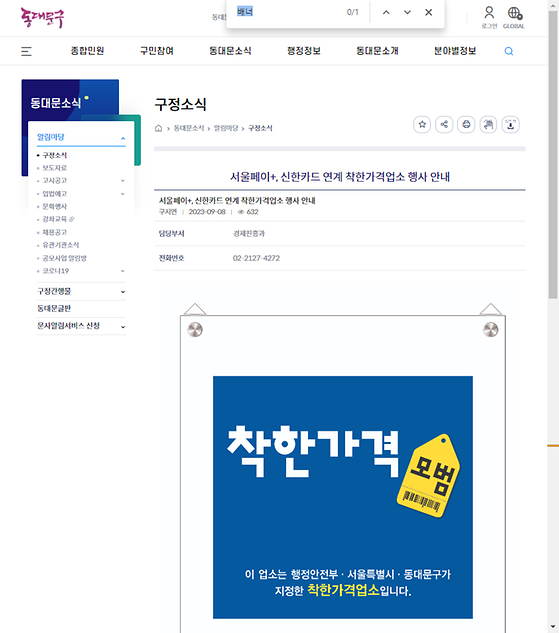Open 강좌교육 external link in sidebar
559x633 pixels.
tap(59, 219)
